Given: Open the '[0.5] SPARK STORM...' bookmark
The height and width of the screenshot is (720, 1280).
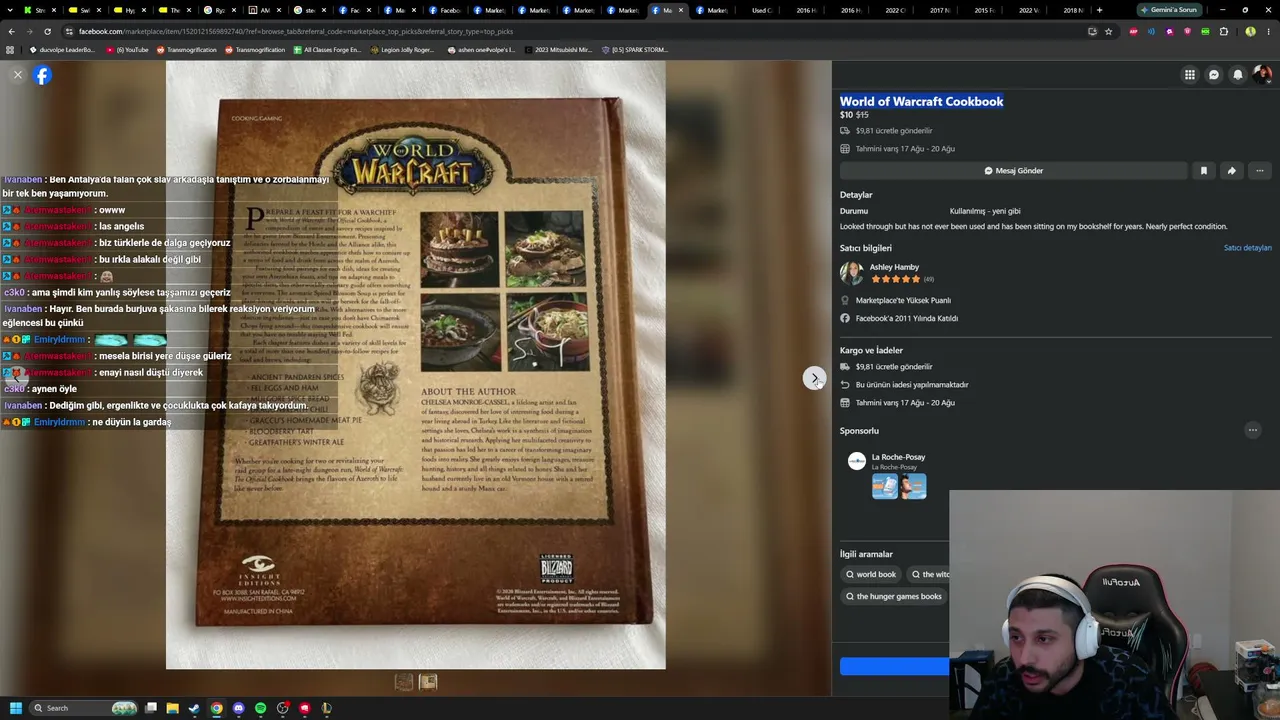Looking at the screenshot, I should click(x=634, y=49).
